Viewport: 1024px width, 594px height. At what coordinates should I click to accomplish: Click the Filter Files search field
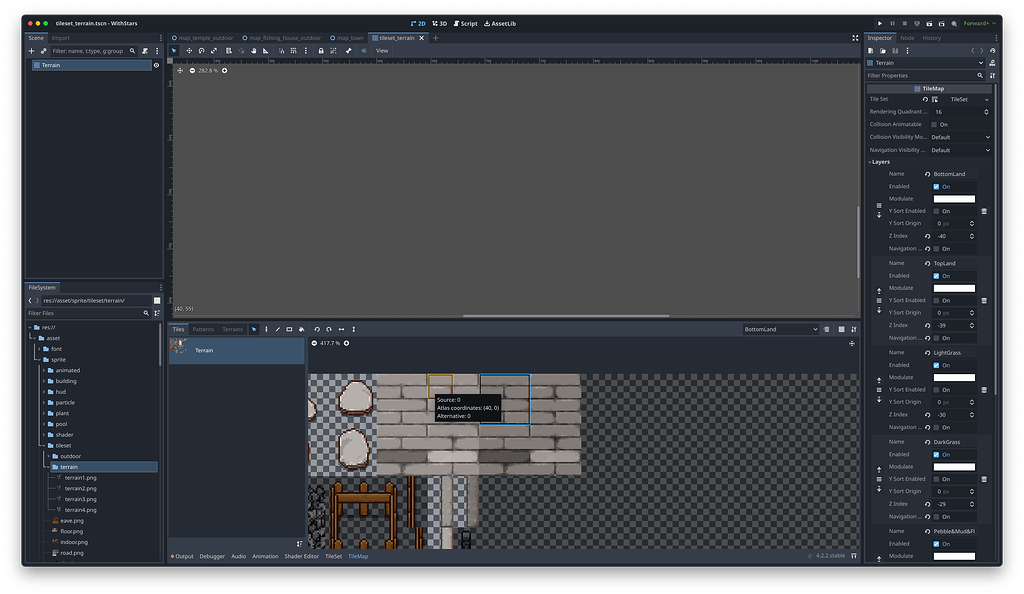click(x=80, y=313)
